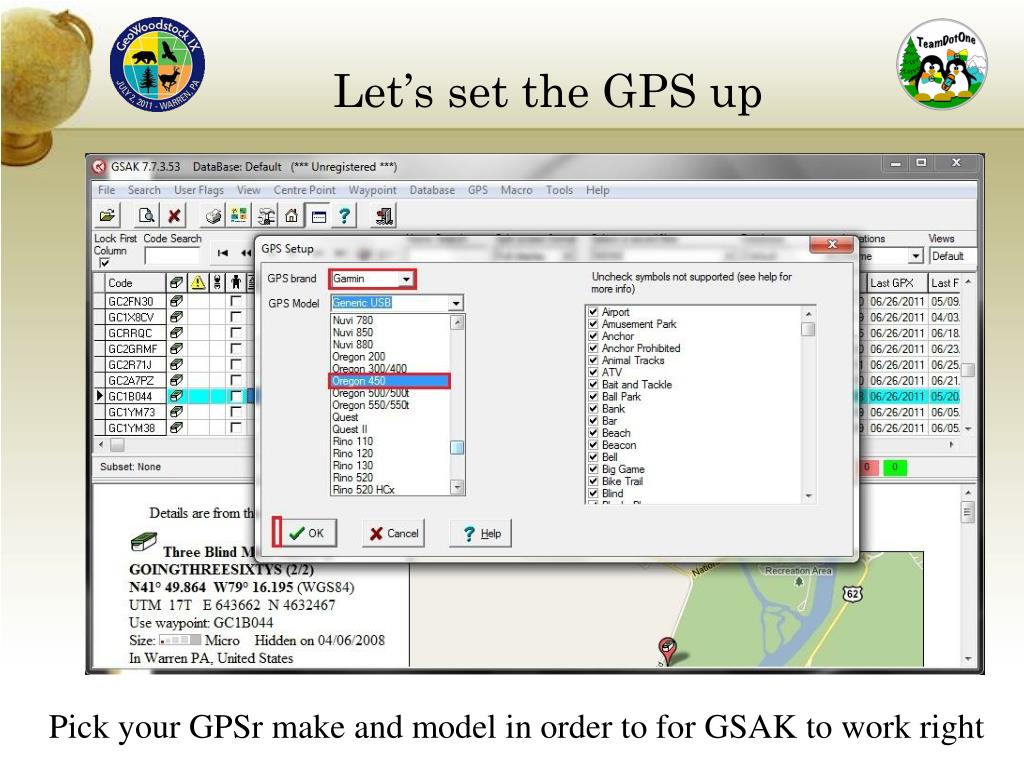
Task: Uncheck the Beach symbol checkbox
Action: [593, 433]
